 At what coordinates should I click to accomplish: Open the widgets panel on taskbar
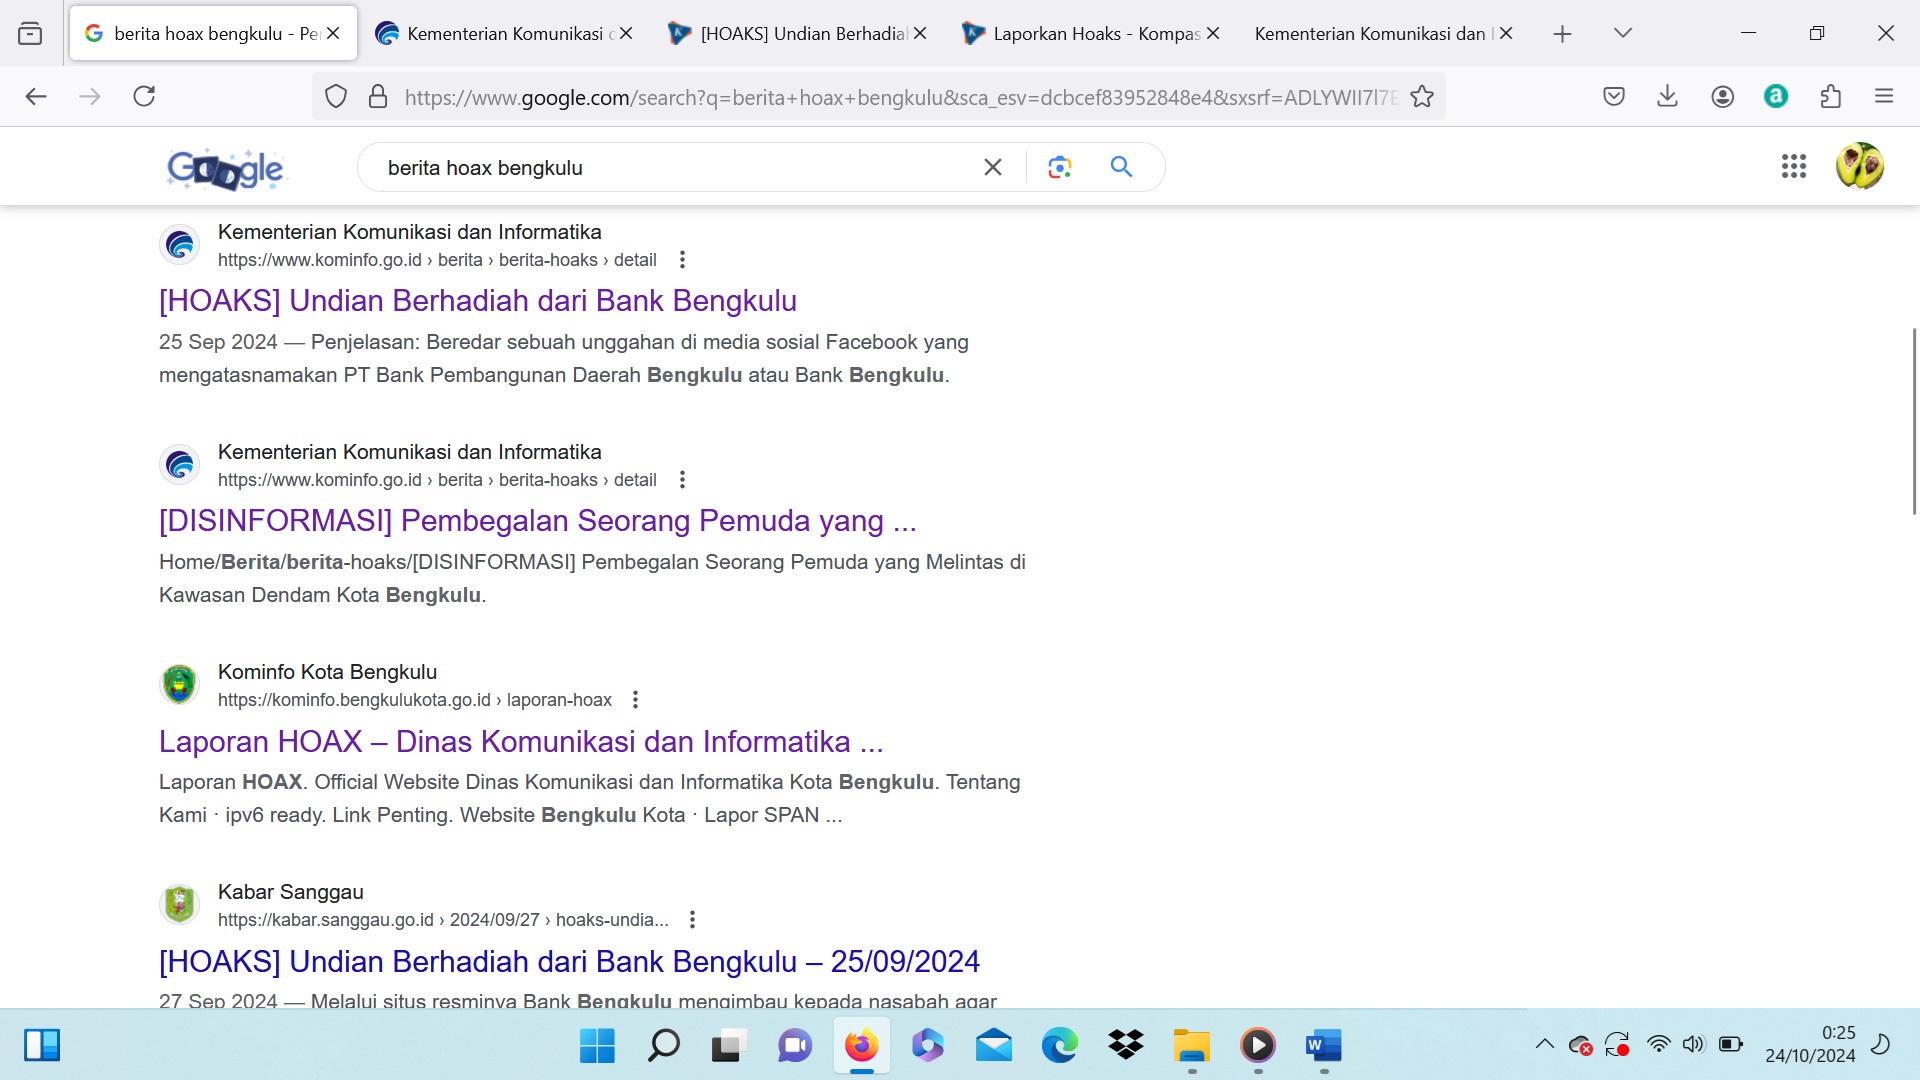tap(42, 1045)
